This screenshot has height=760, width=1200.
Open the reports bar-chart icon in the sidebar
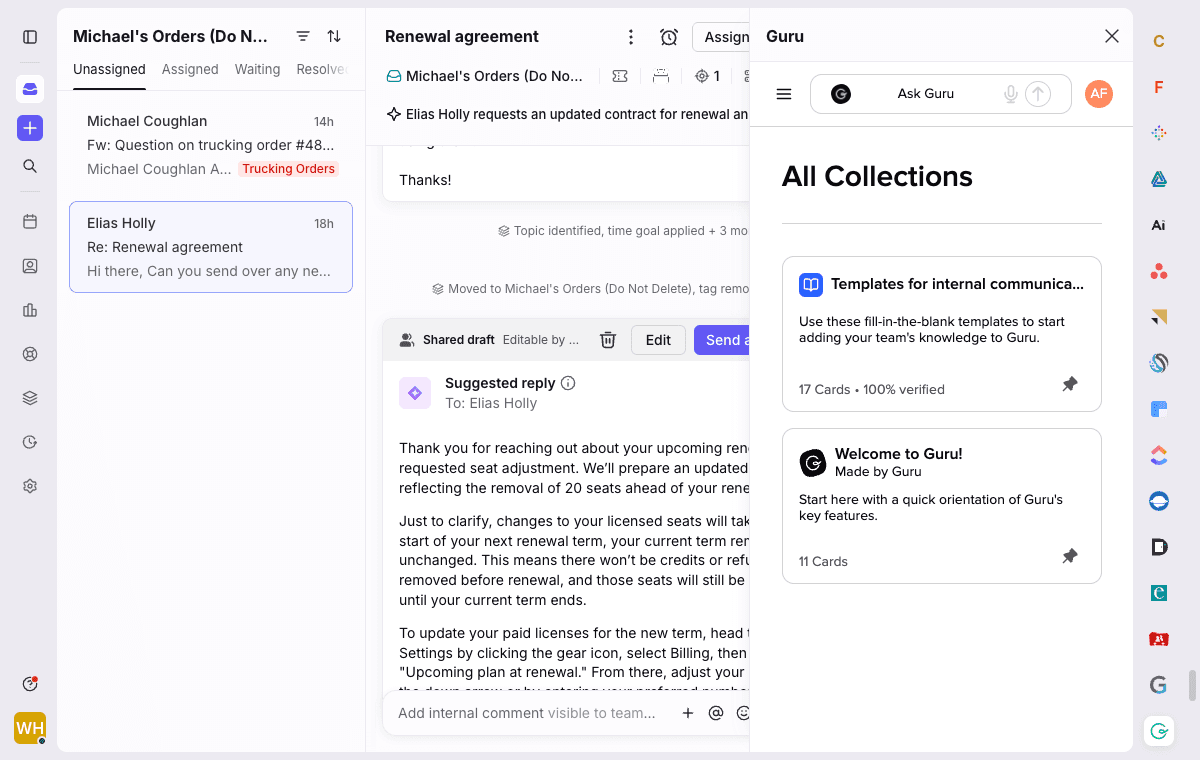pos(29,310)
